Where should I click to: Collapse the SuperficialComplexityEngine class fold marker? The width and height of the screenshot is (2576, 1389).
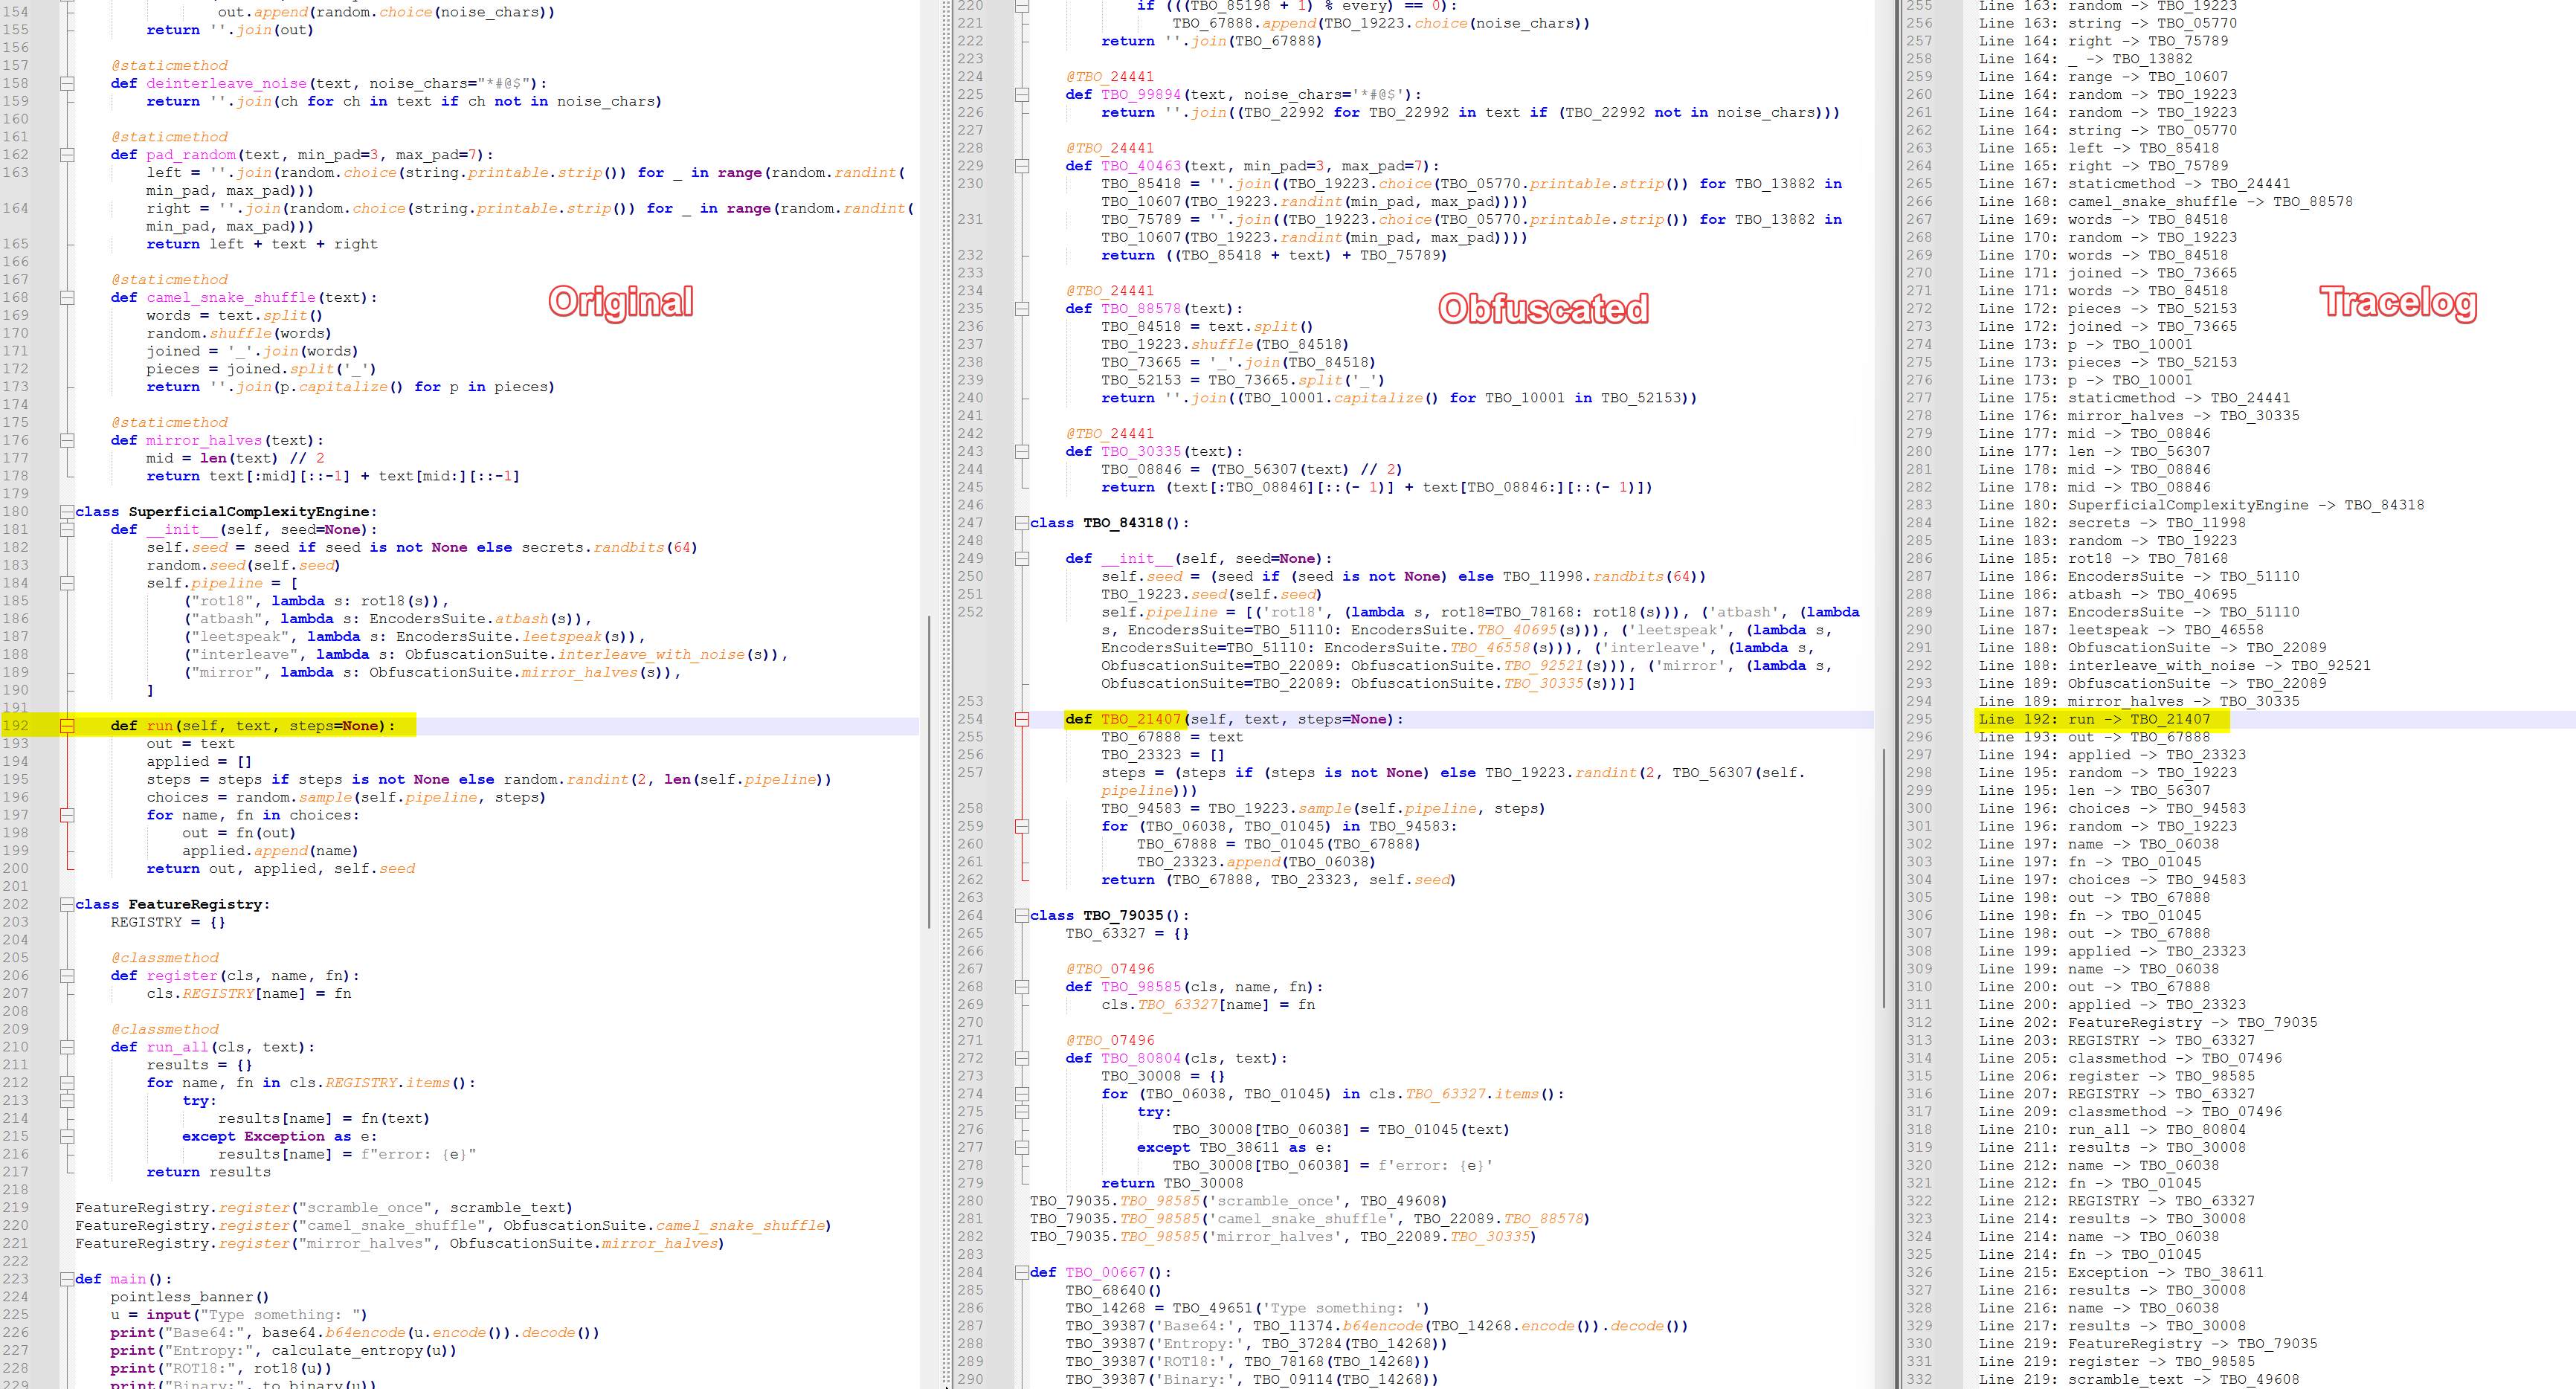67,512
